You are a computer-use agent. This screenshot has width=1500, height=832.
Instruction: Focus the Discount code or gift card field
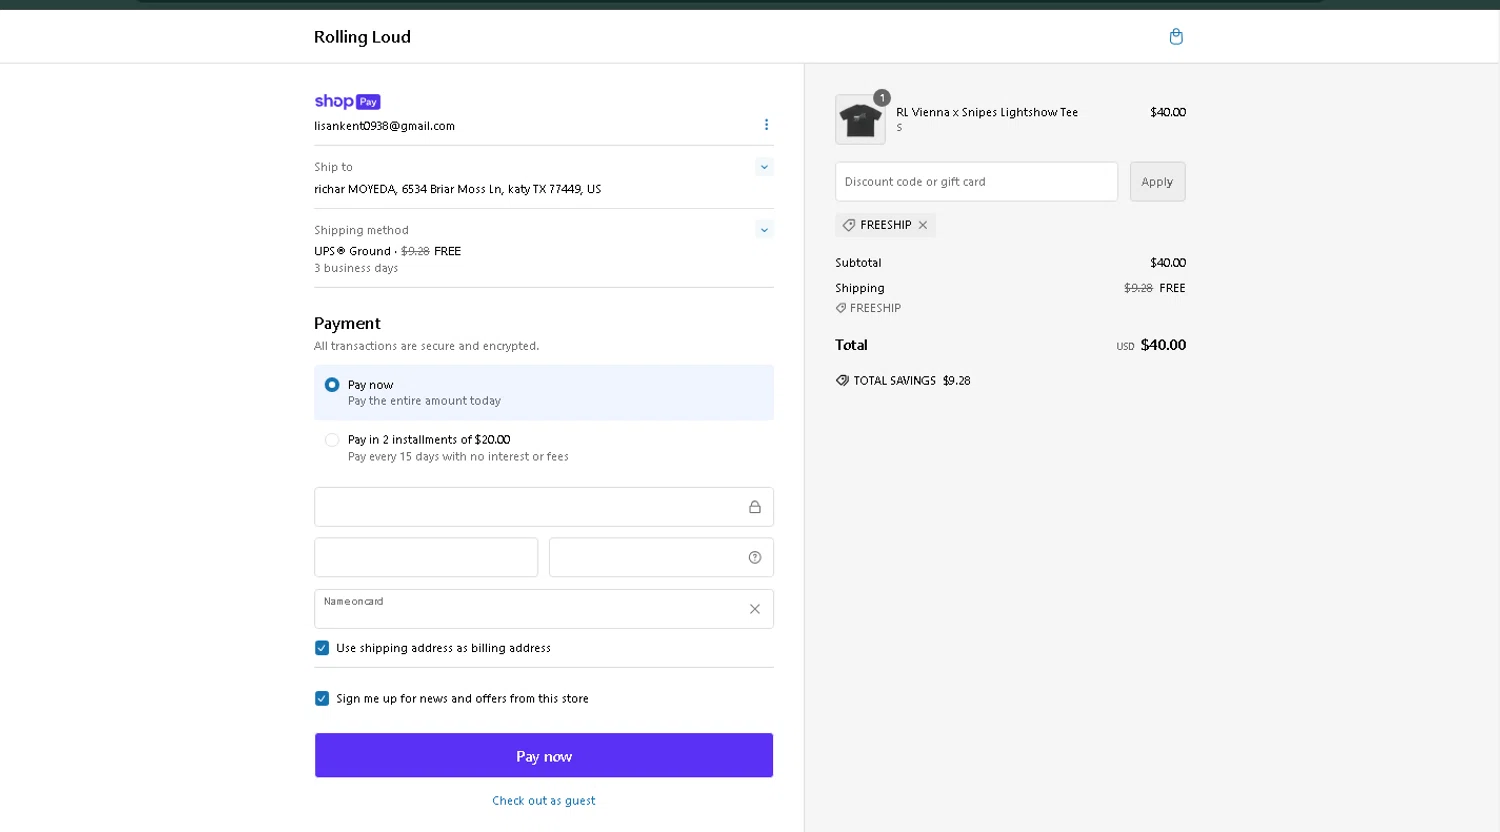976,182
